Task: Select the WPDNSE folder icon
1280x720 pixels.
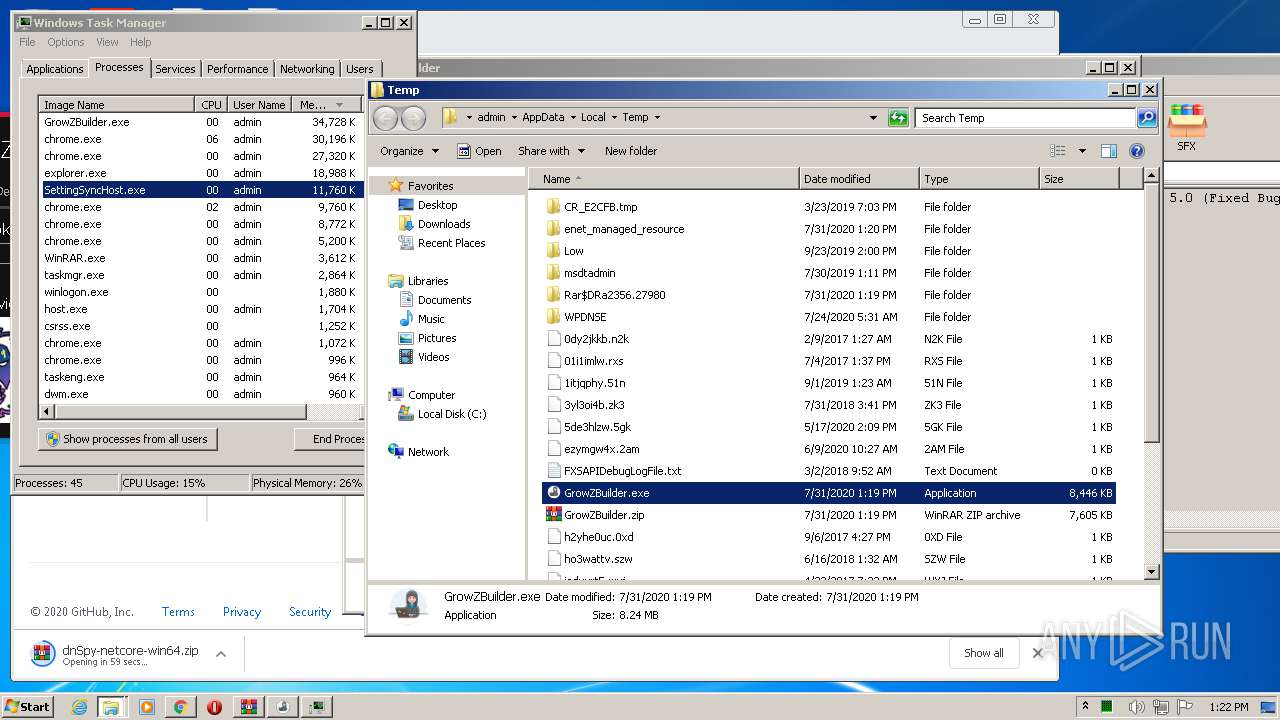Action: [554, 317]
